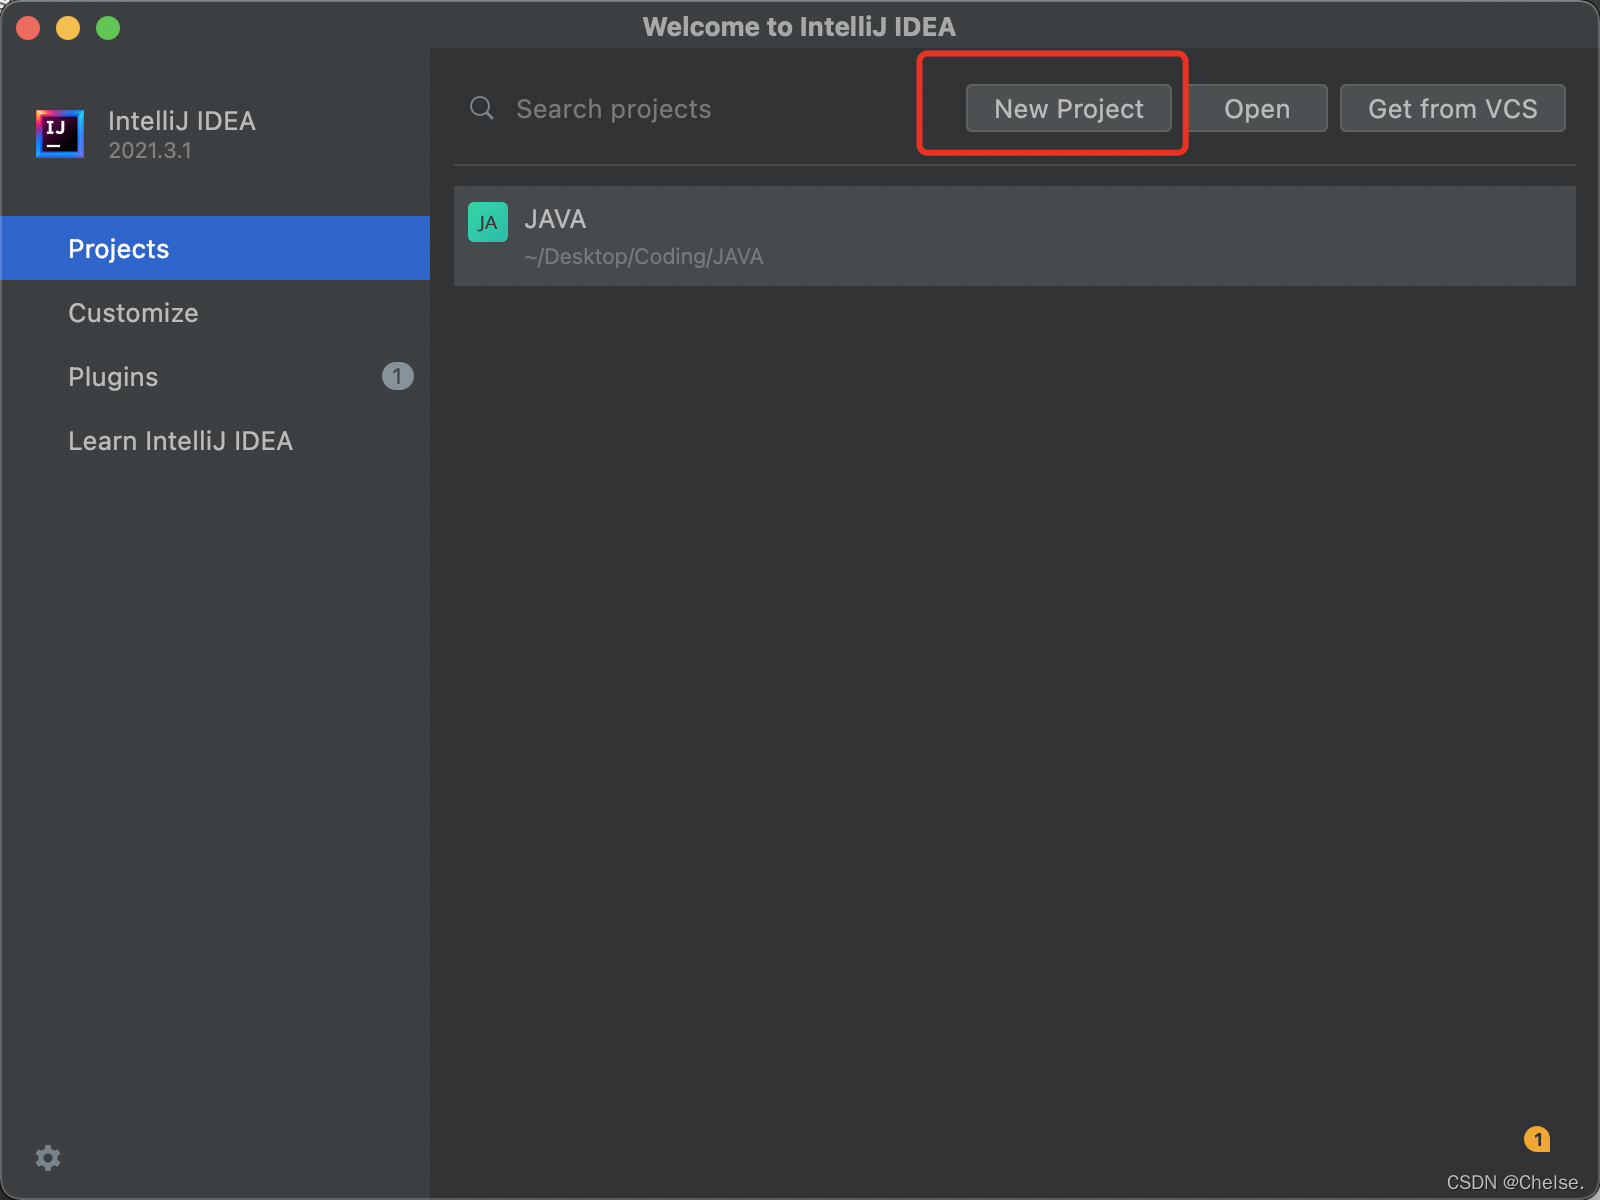1600x1200 pixels.
Task: Click Get from VCS button
Action: (x=1452, y=108)
